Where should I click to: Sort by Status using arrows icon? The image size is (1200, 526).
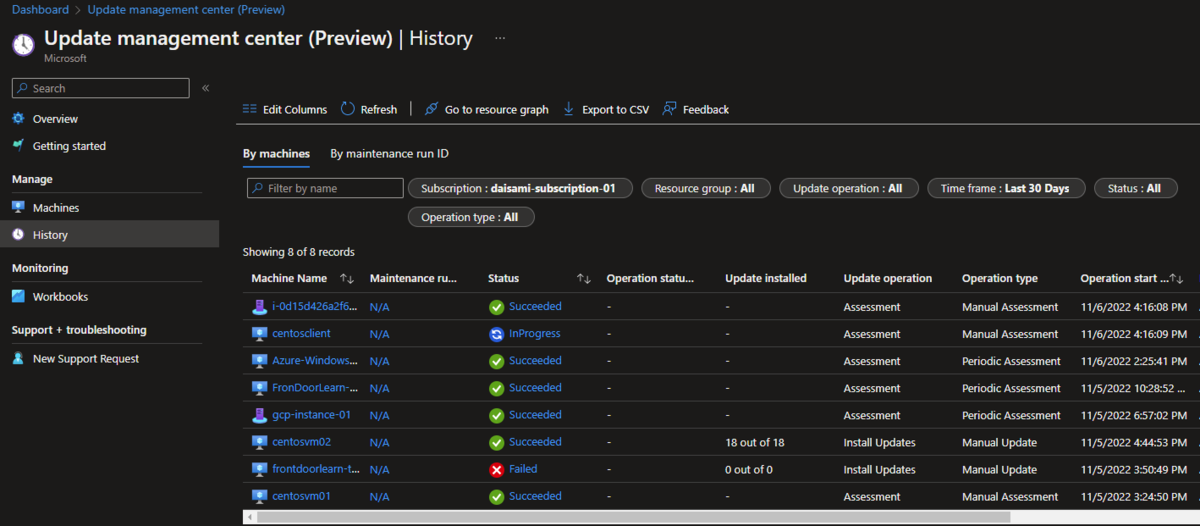[584, 279]
